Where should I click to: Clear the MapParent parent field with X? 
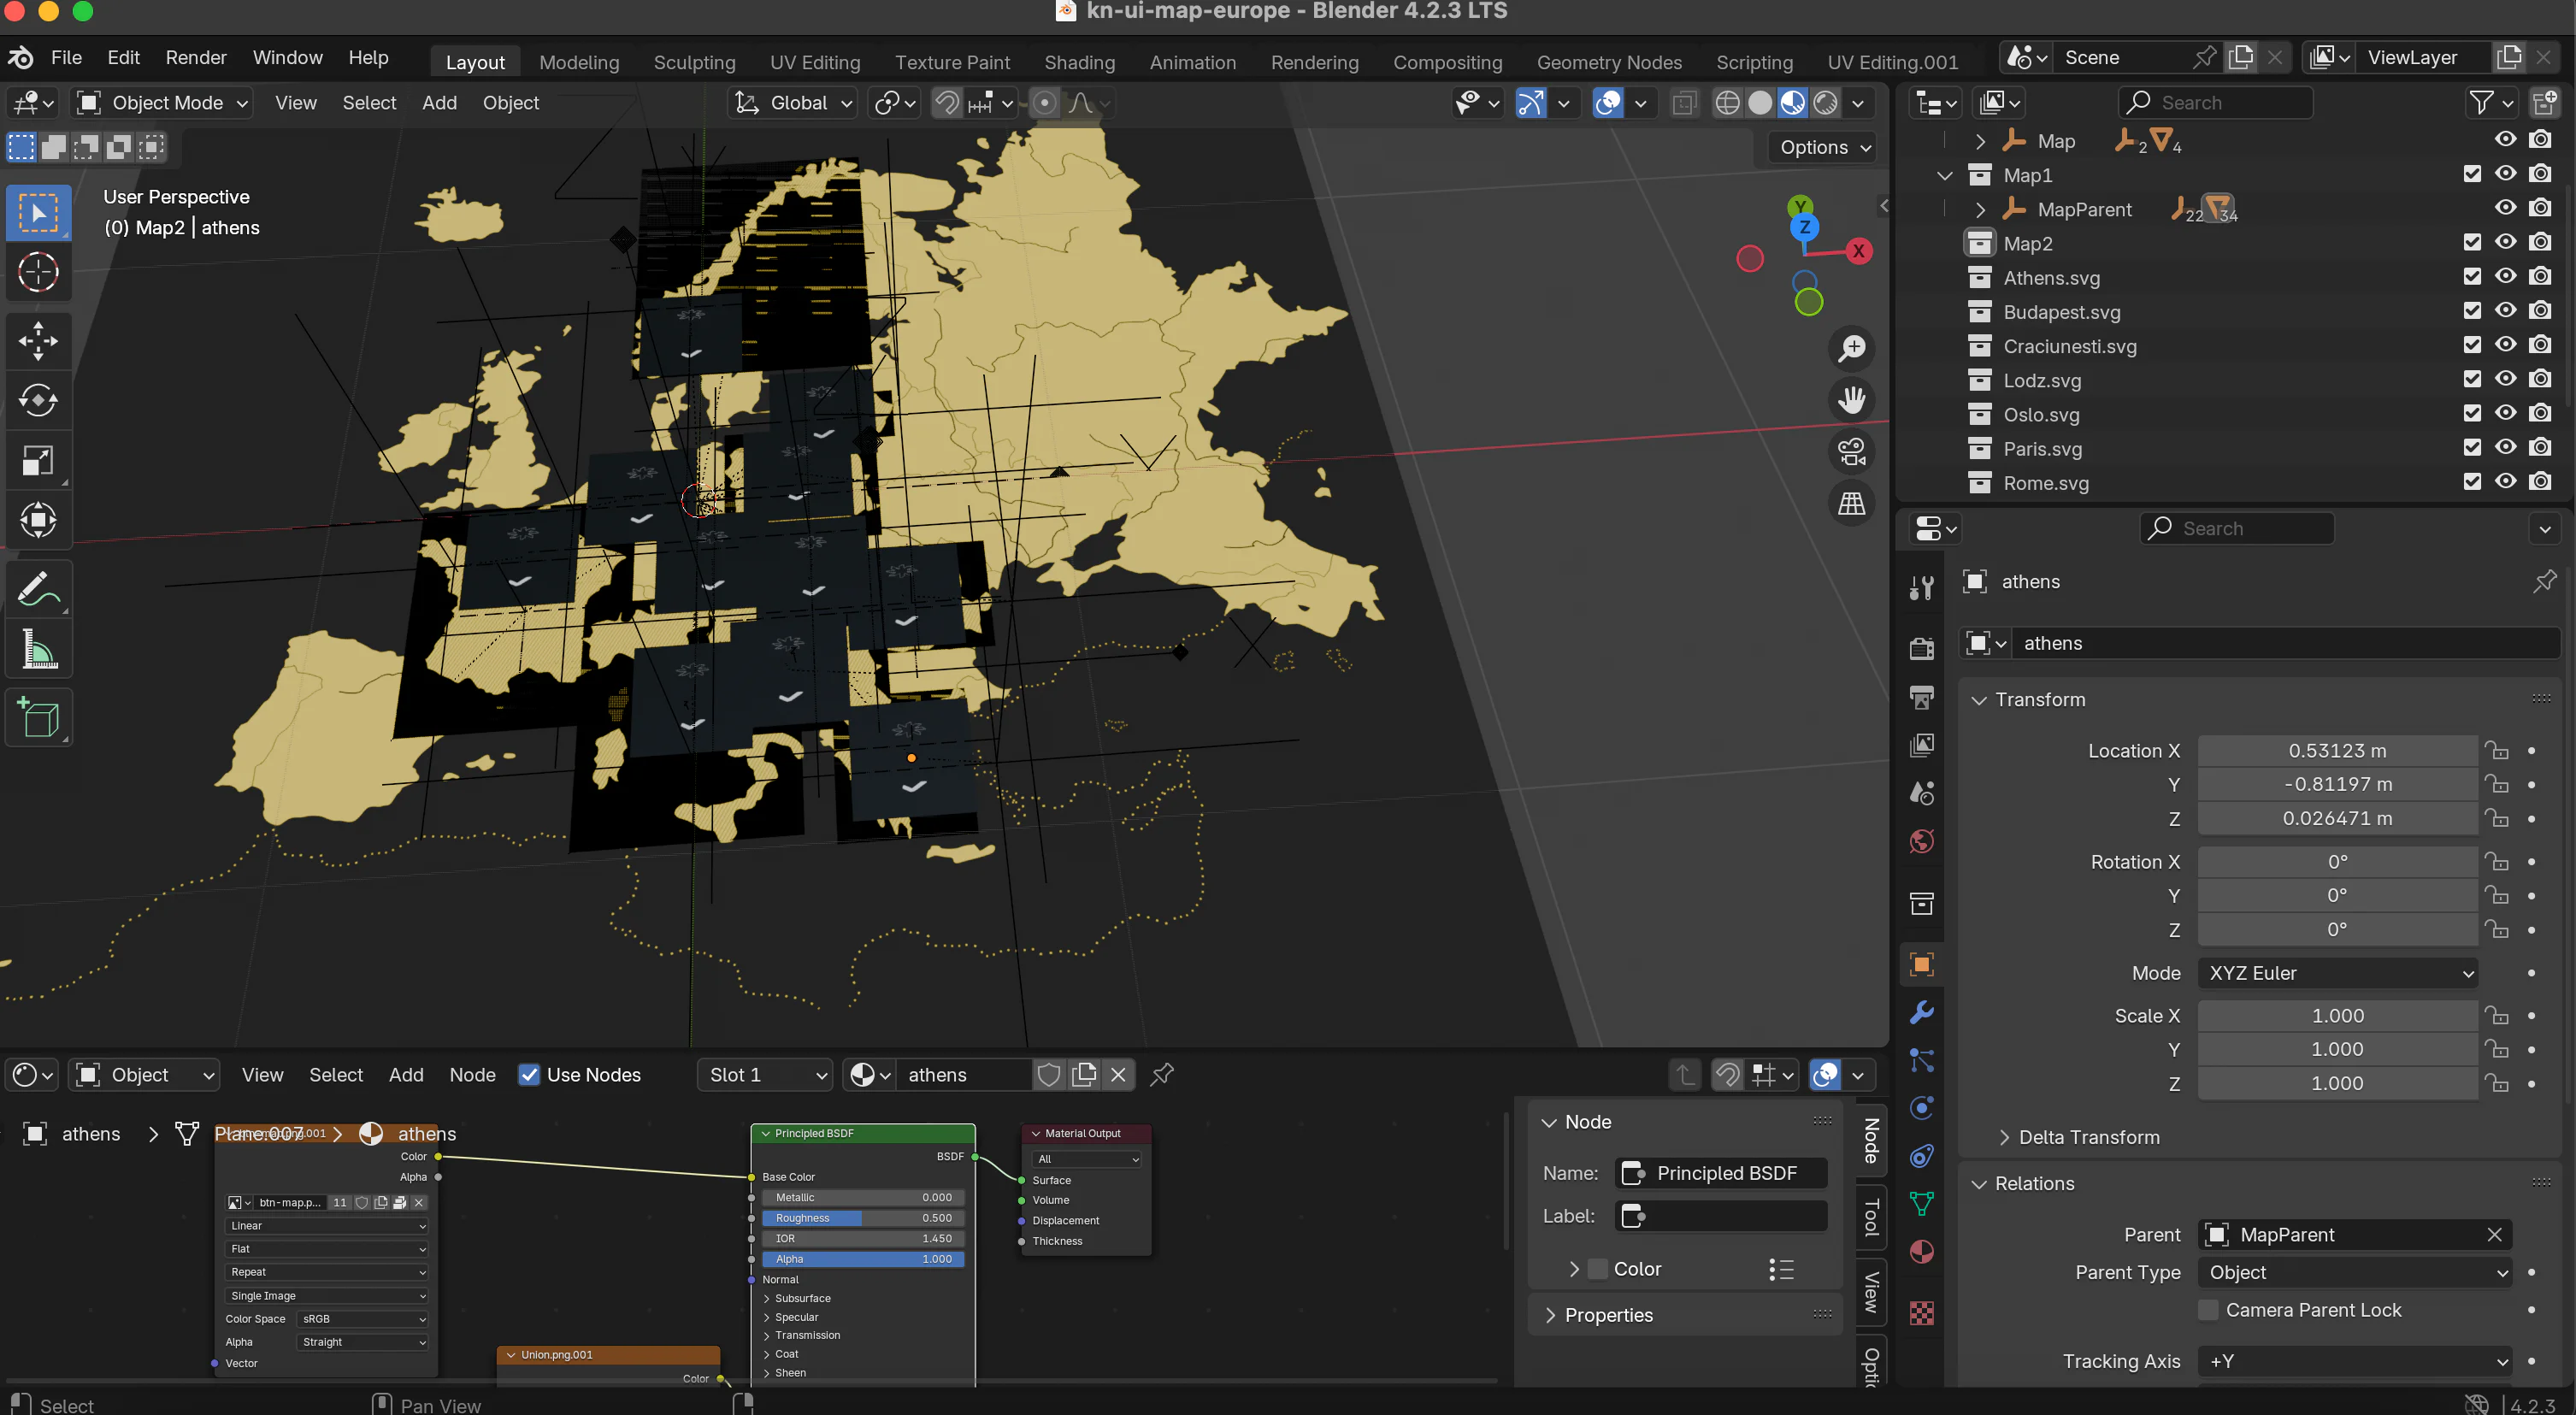tap(2494, 1235)
